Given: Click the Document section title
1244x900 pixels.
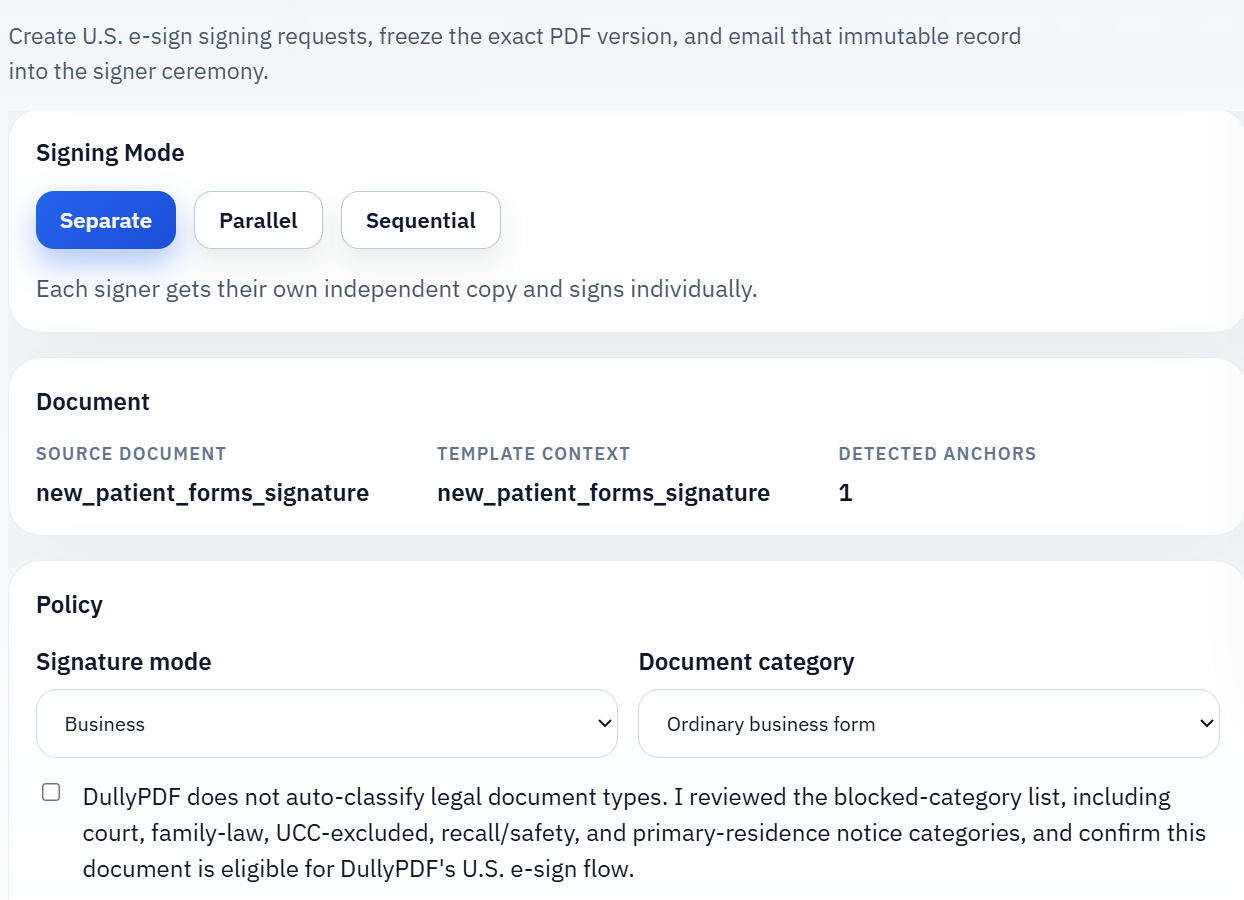Looking at the screenshot, I should coord(92,401).
